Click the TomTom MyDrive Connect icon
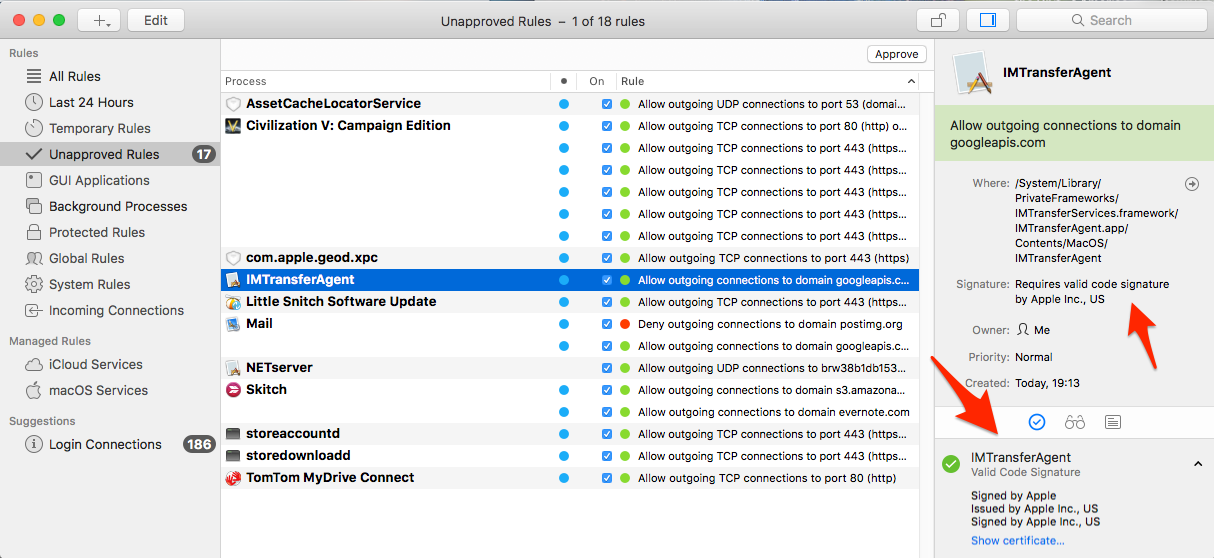 233,478
